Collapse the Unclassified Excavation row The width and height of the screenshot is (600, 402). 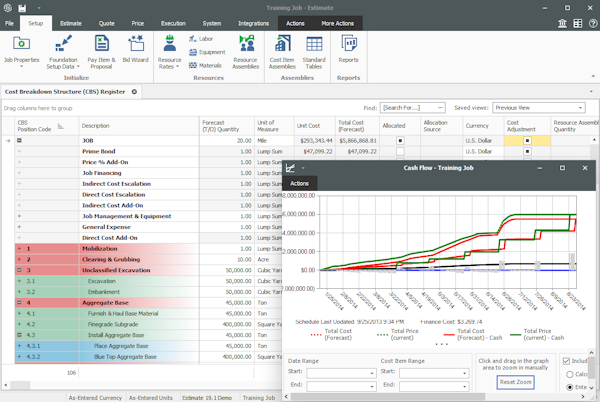(x=19, y=270)
